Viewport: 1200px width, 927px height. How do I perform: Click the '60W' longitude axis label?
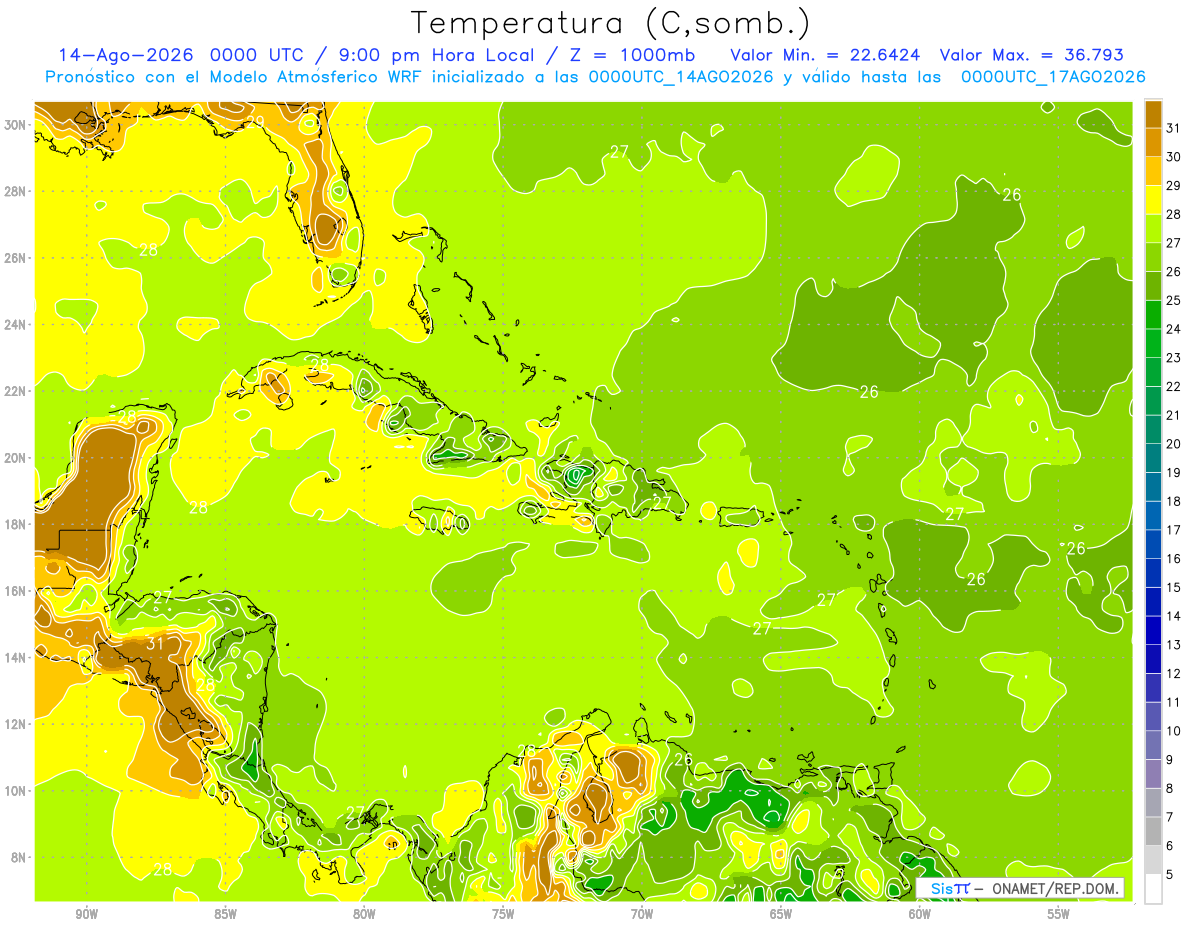[x=920, y=914]
